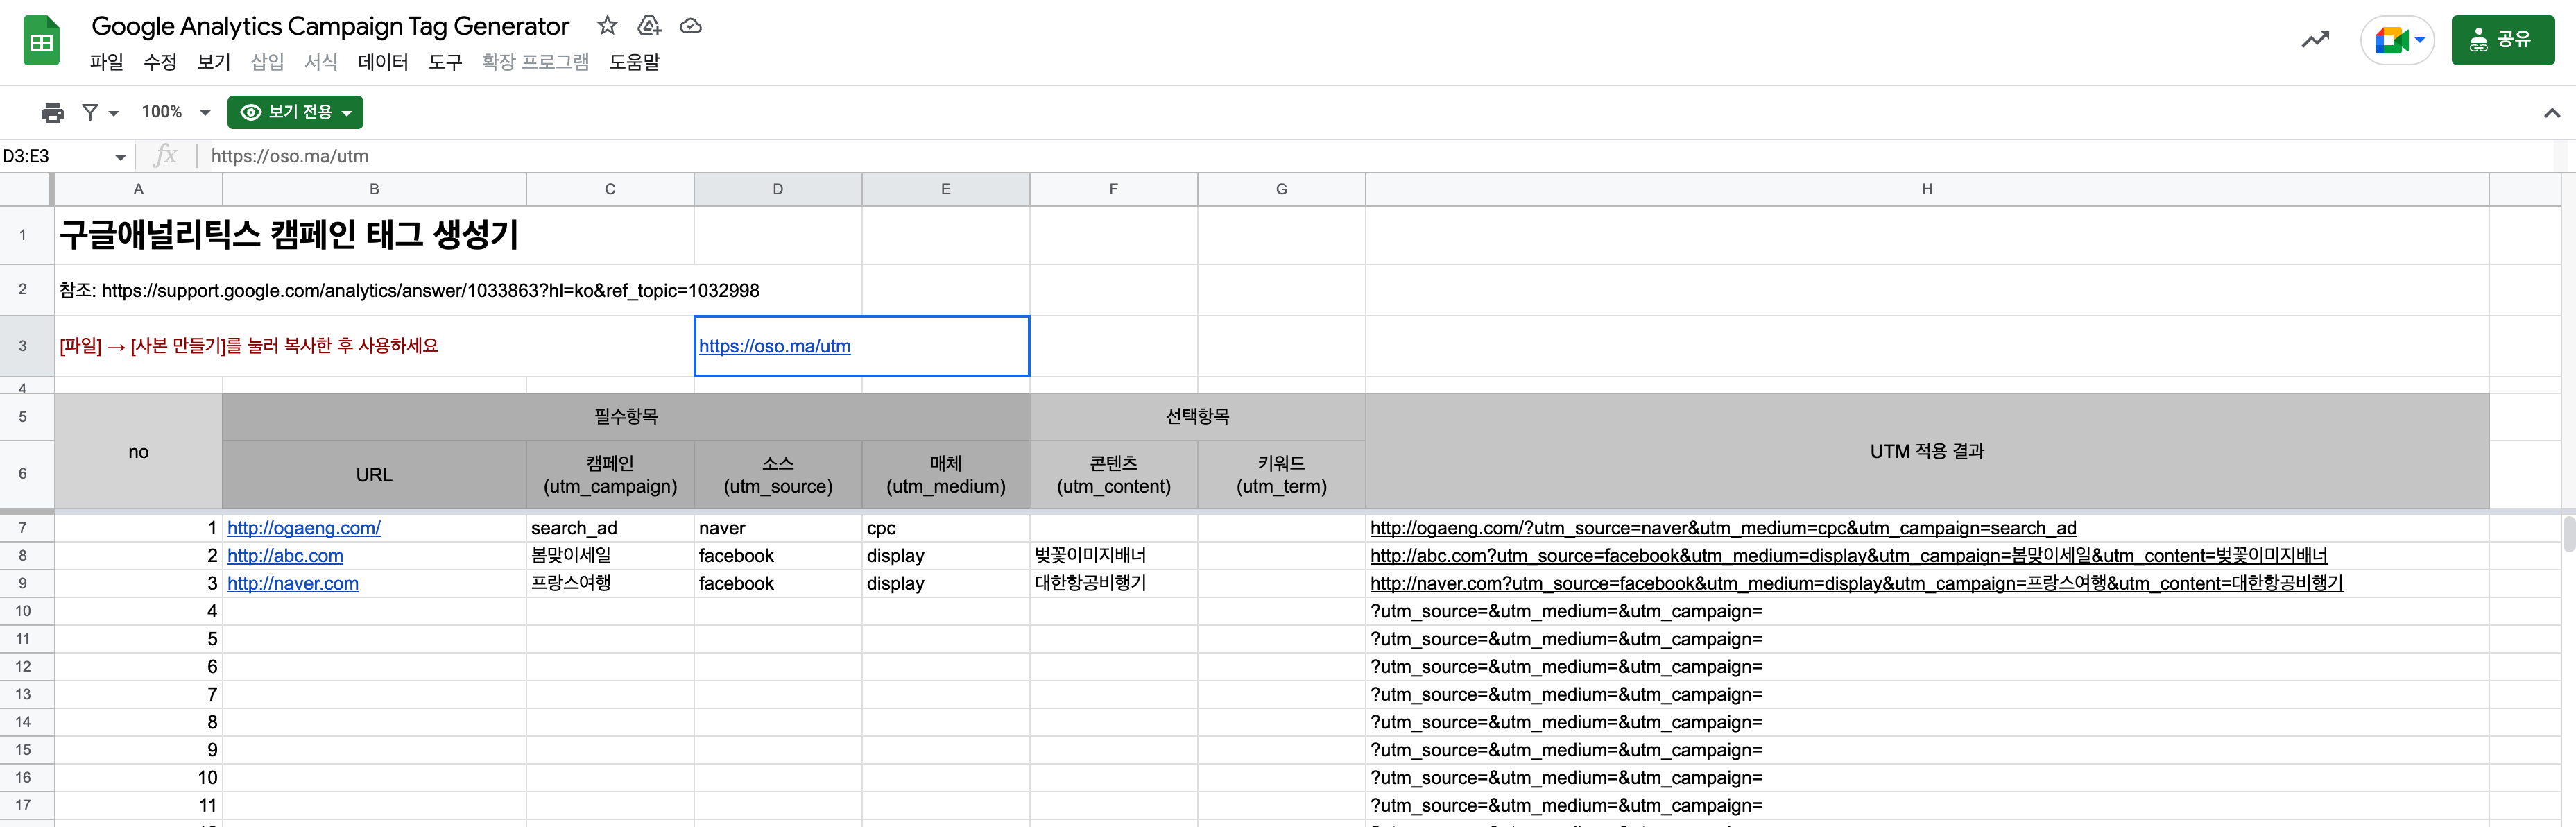
Task: Open the activity trend arrow icon
Action: (x=2315, y=40)
